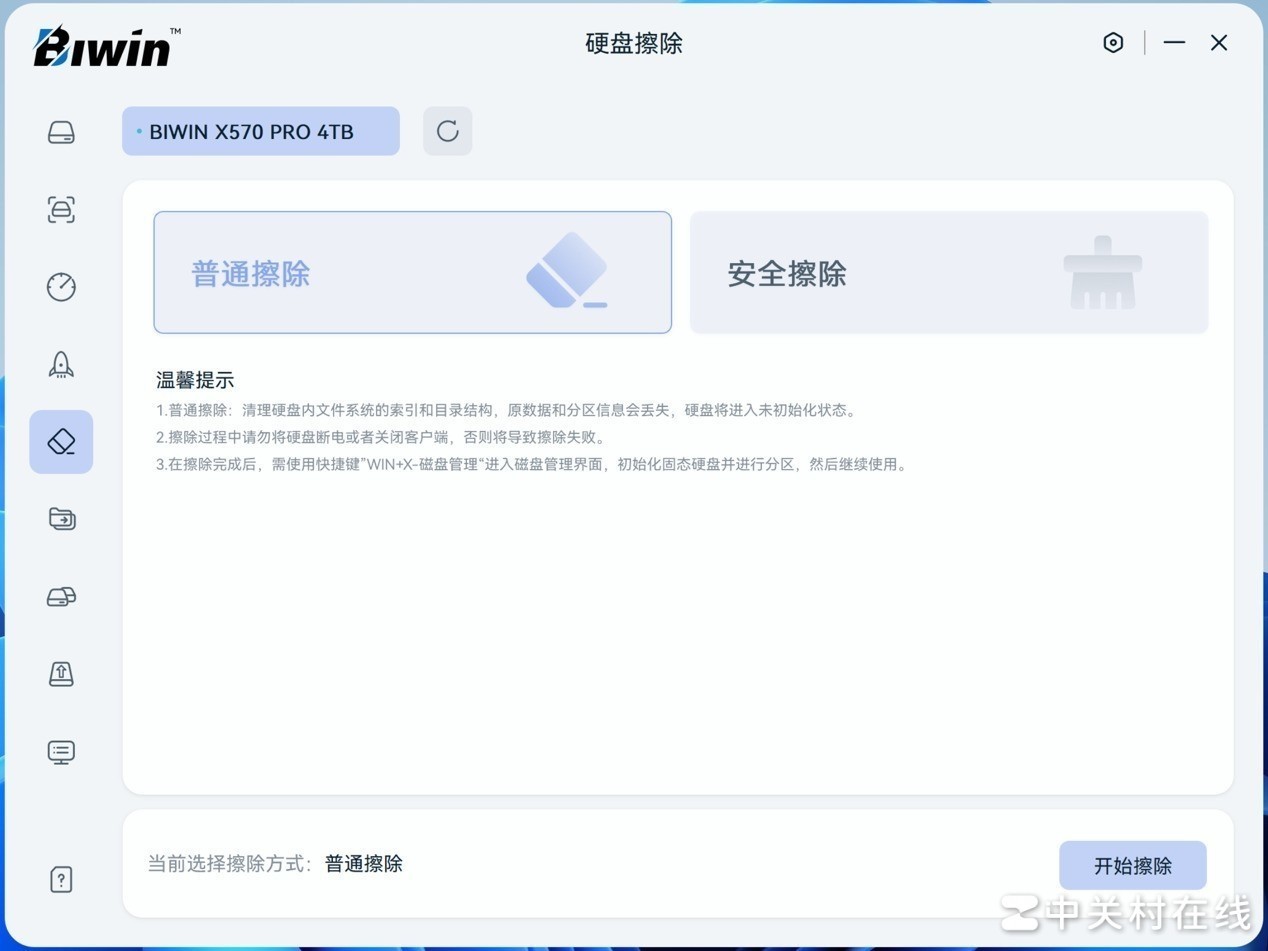This screenshot has width=1268, height=951.
Task: Click the Biwin logo
Action: [107, 46]
